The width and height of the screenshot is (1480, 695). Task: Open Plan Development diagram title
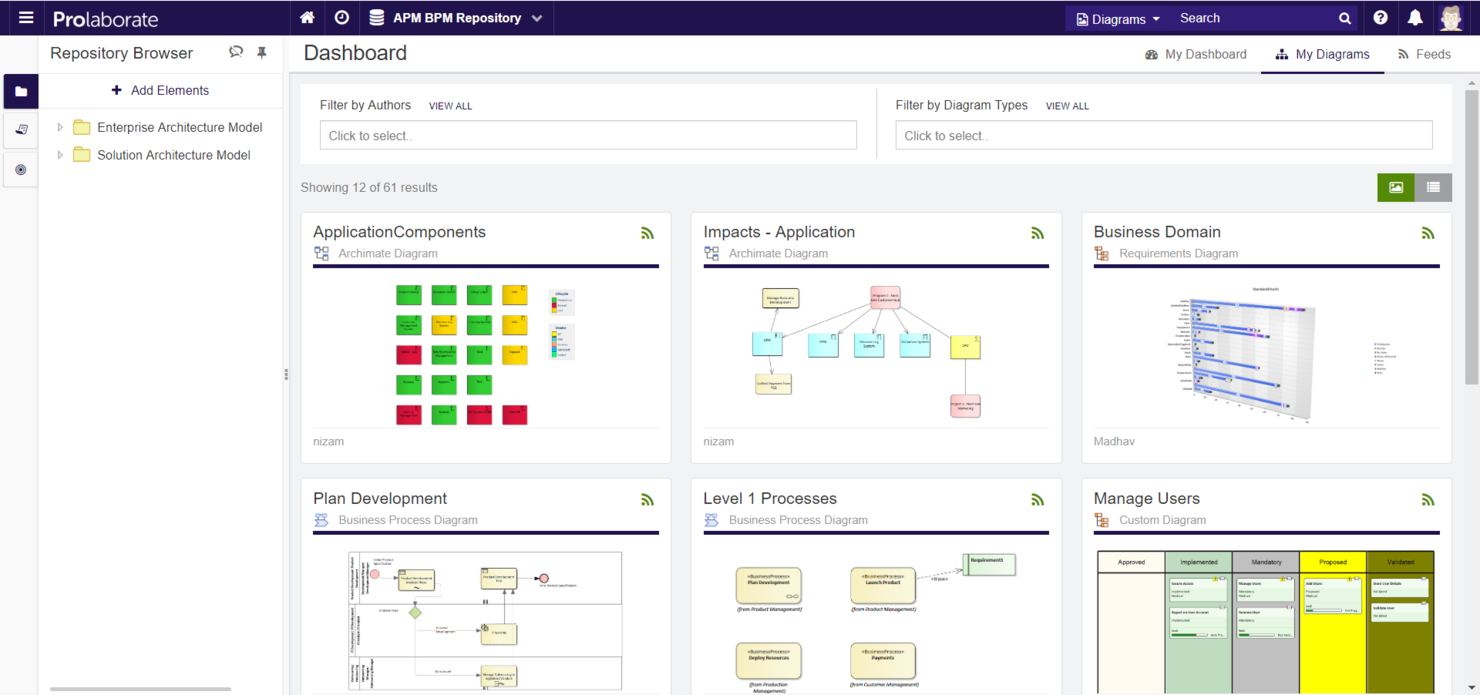point(380,499)
